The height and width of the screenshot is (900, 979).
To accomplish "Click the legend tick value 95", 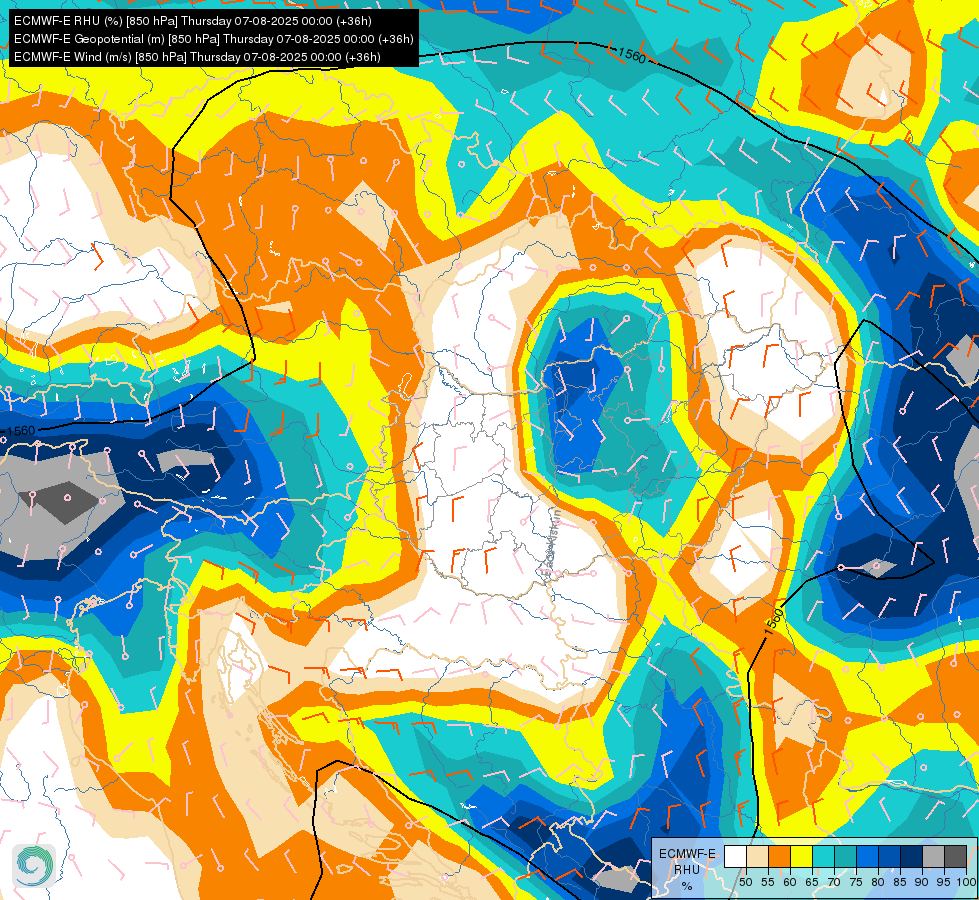I will (944, 882).
